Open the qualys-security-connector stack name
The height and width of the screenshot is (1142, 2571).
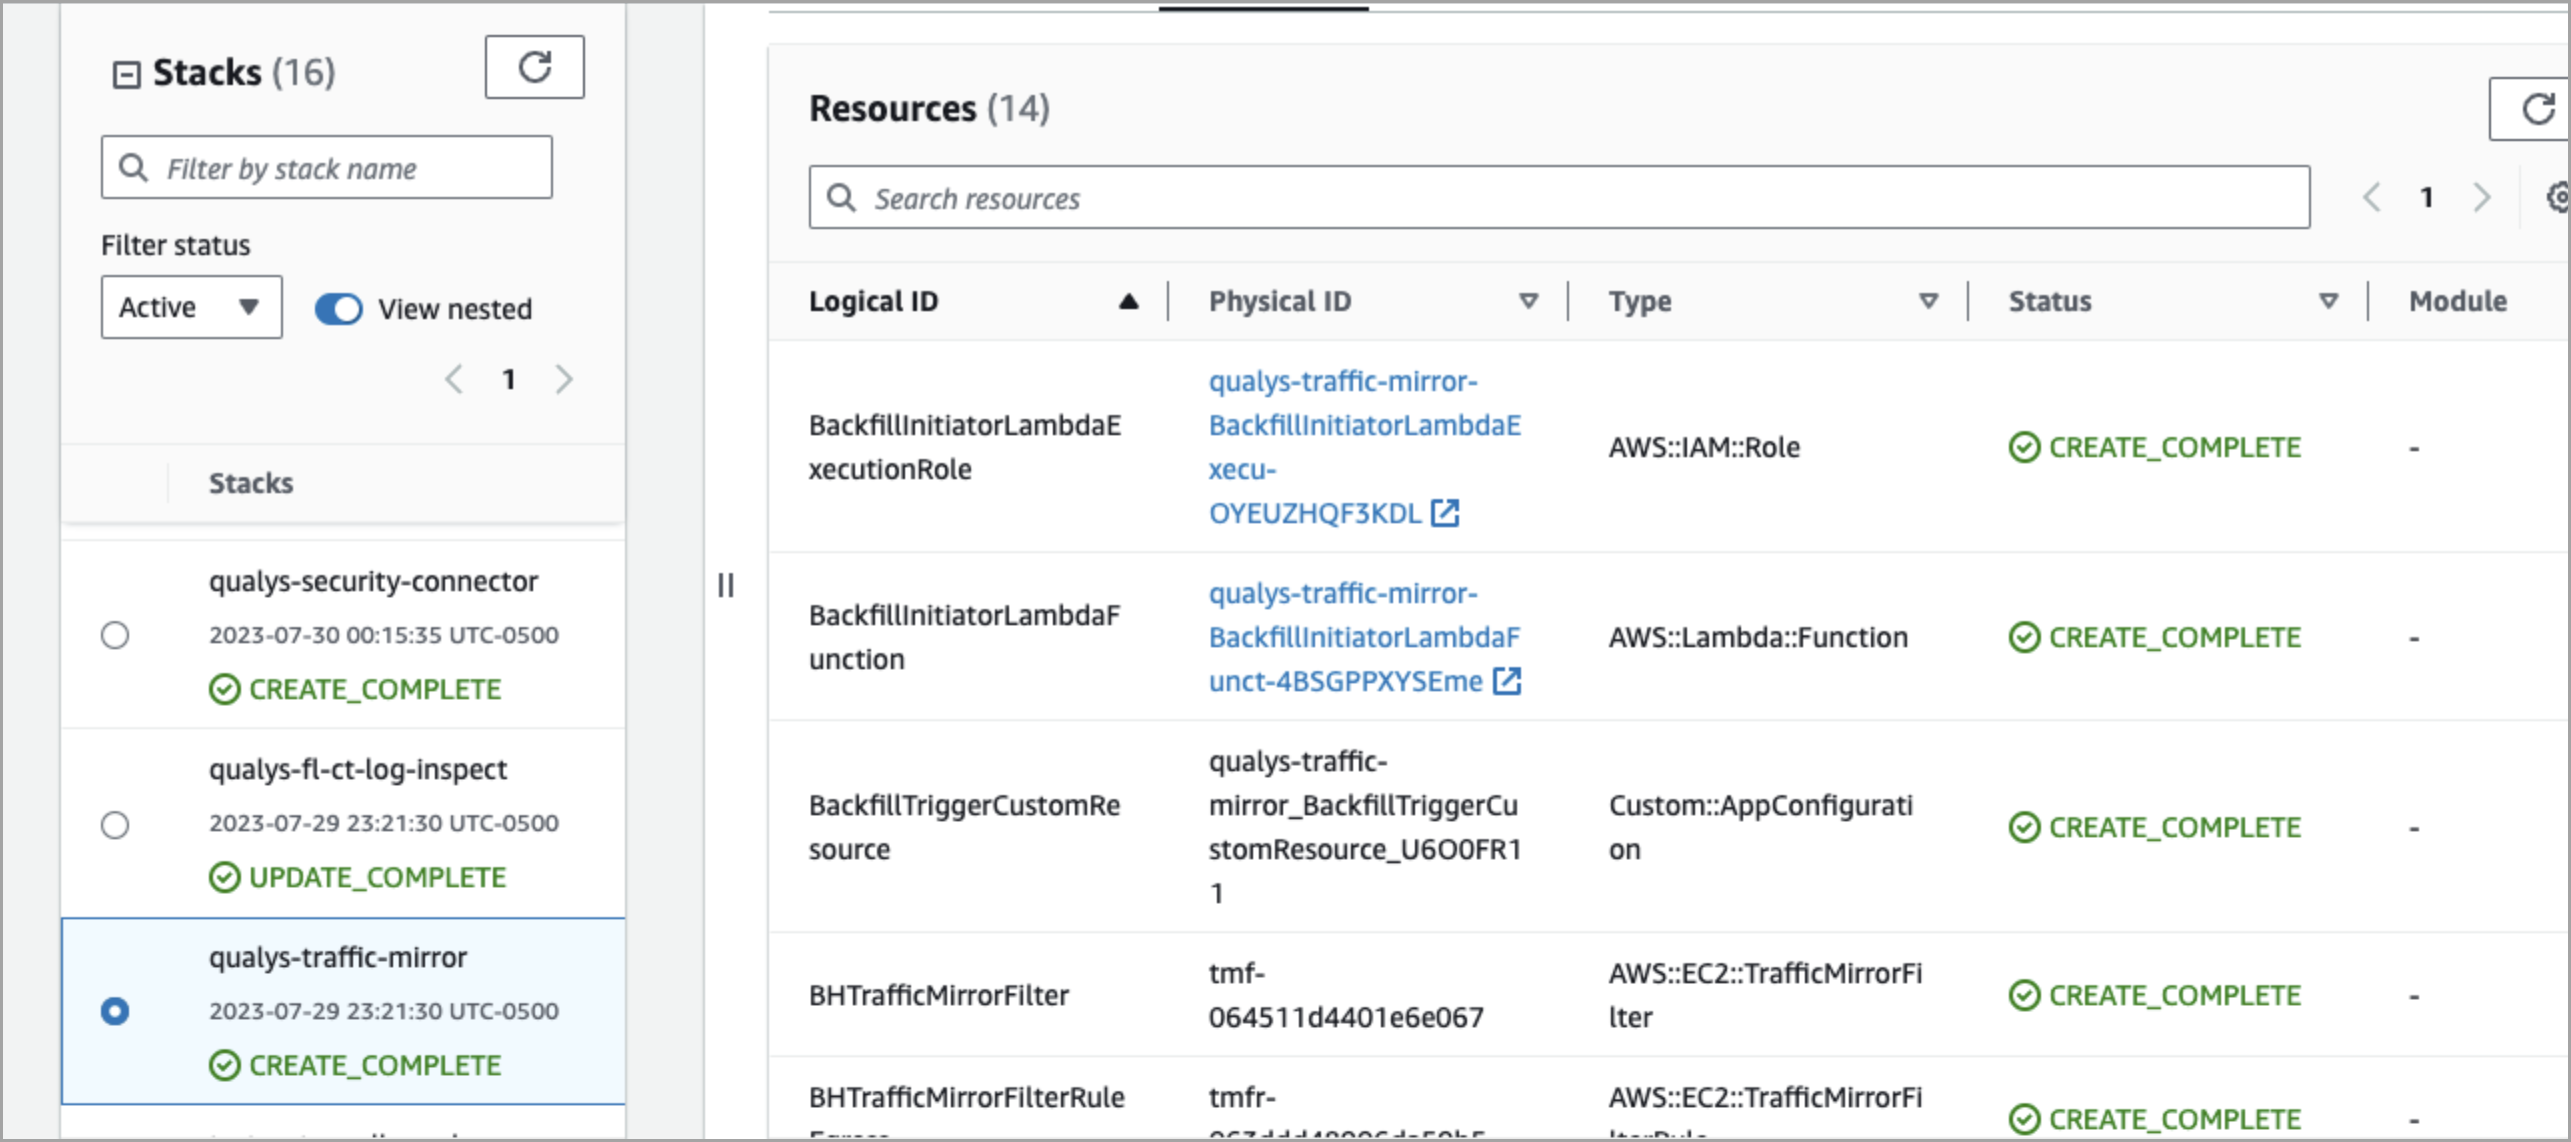pos(373,581)
